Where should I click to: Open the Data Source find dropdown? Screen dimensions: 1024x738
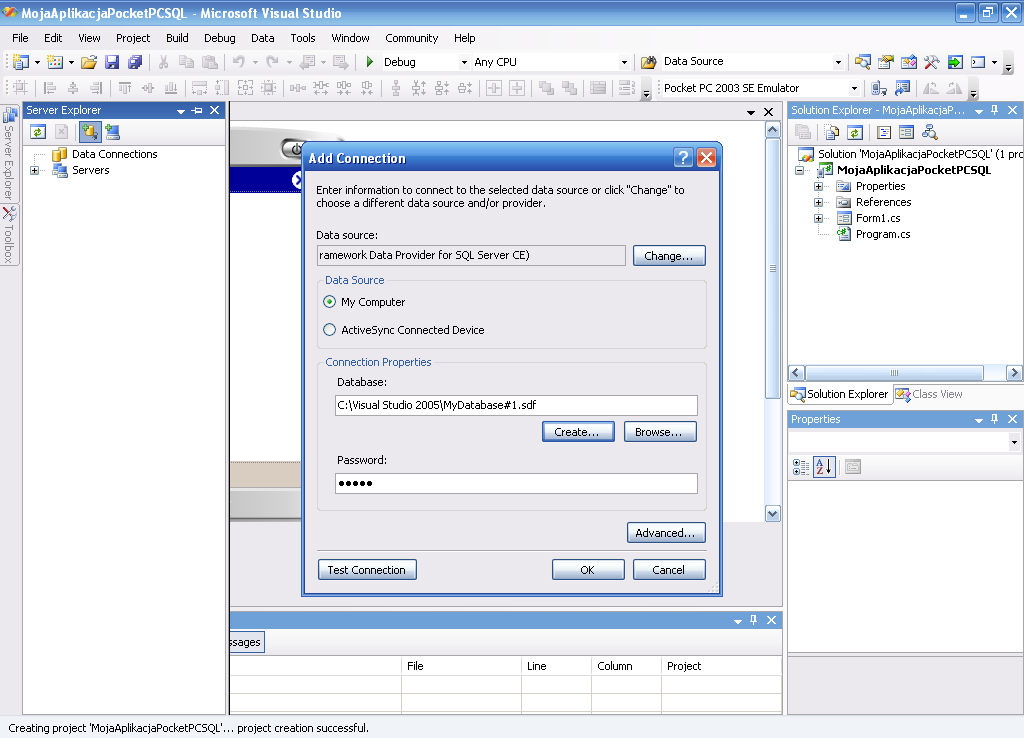[839, 63]
